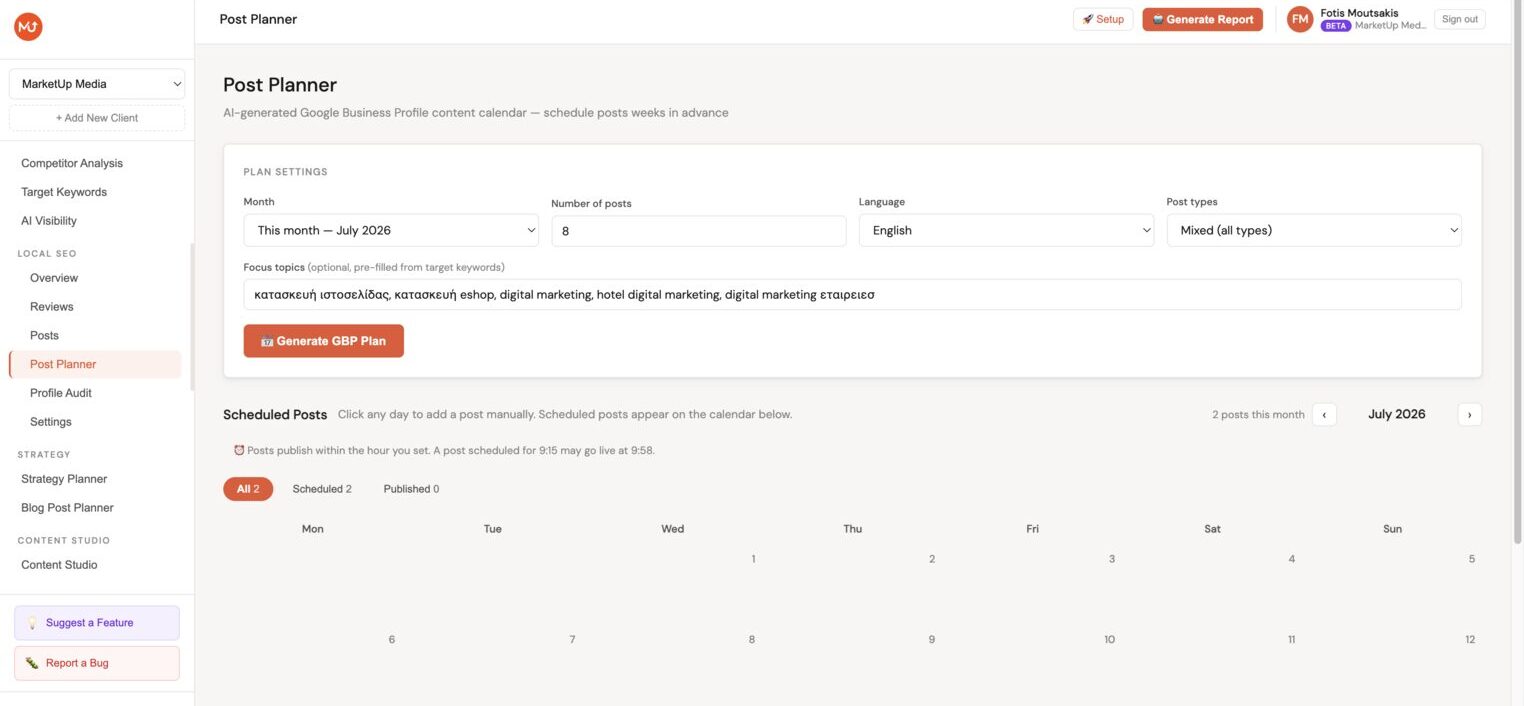
Task: Open the Language dropdown
Action: (1006, 230)
